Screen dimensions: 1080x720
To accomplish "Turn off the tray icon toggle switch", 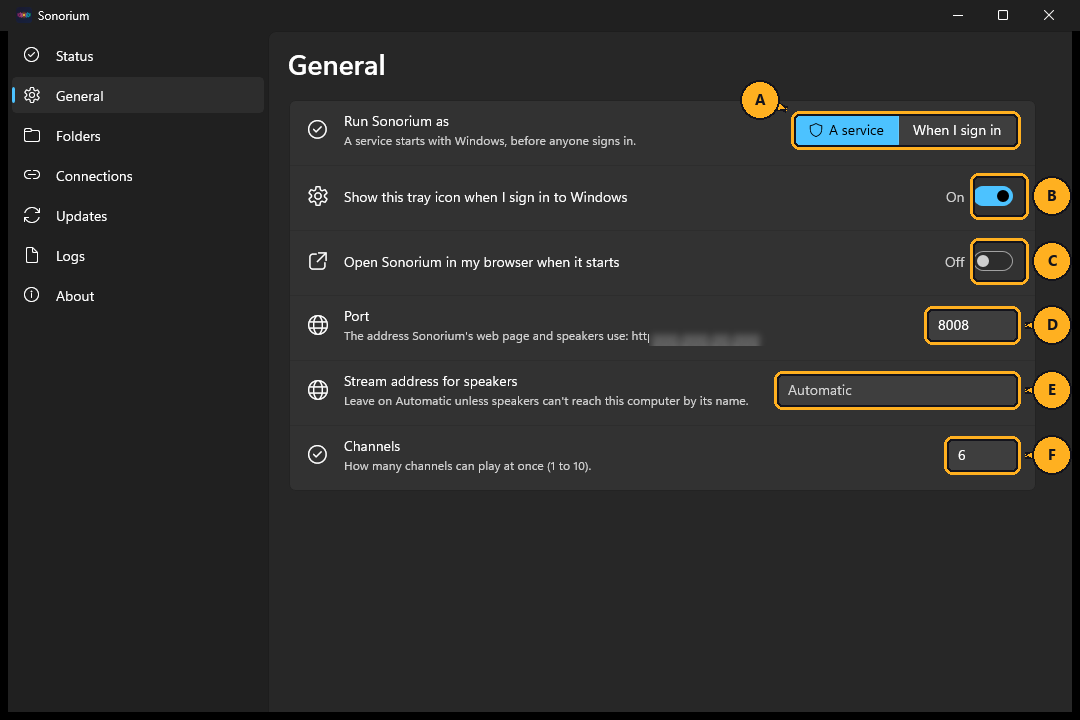I will [x=994, y=196].
